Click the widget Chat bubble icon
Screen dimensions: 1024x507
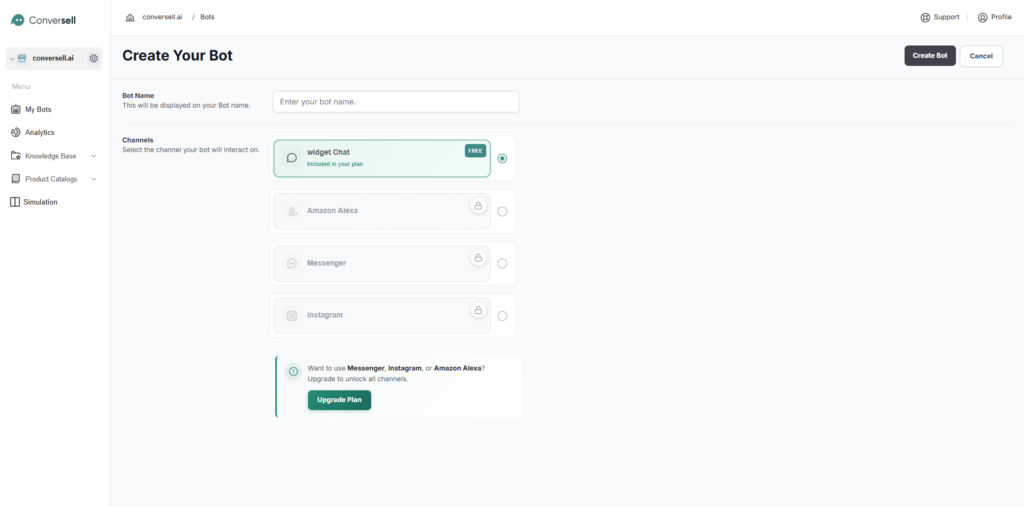point(292,158)
